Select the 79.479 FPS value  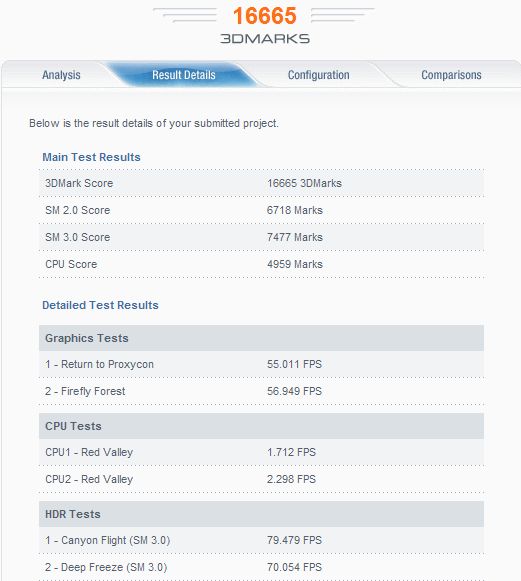294,540
